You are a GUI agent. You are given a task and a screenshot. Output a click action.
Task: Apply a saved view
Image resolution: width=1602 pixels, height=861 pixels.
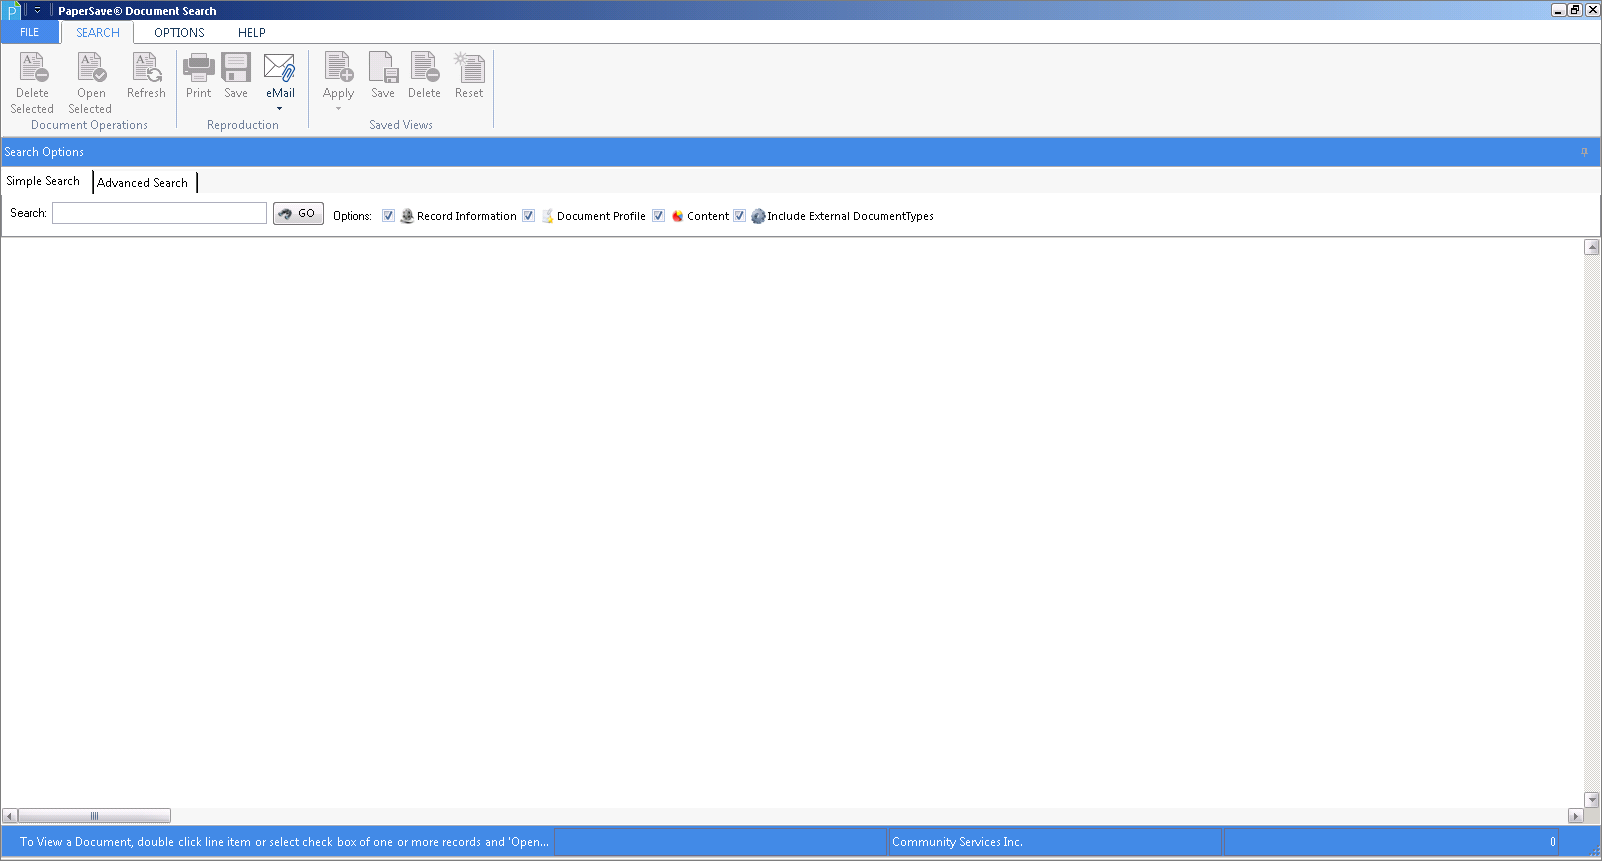[x=339, y=67]
